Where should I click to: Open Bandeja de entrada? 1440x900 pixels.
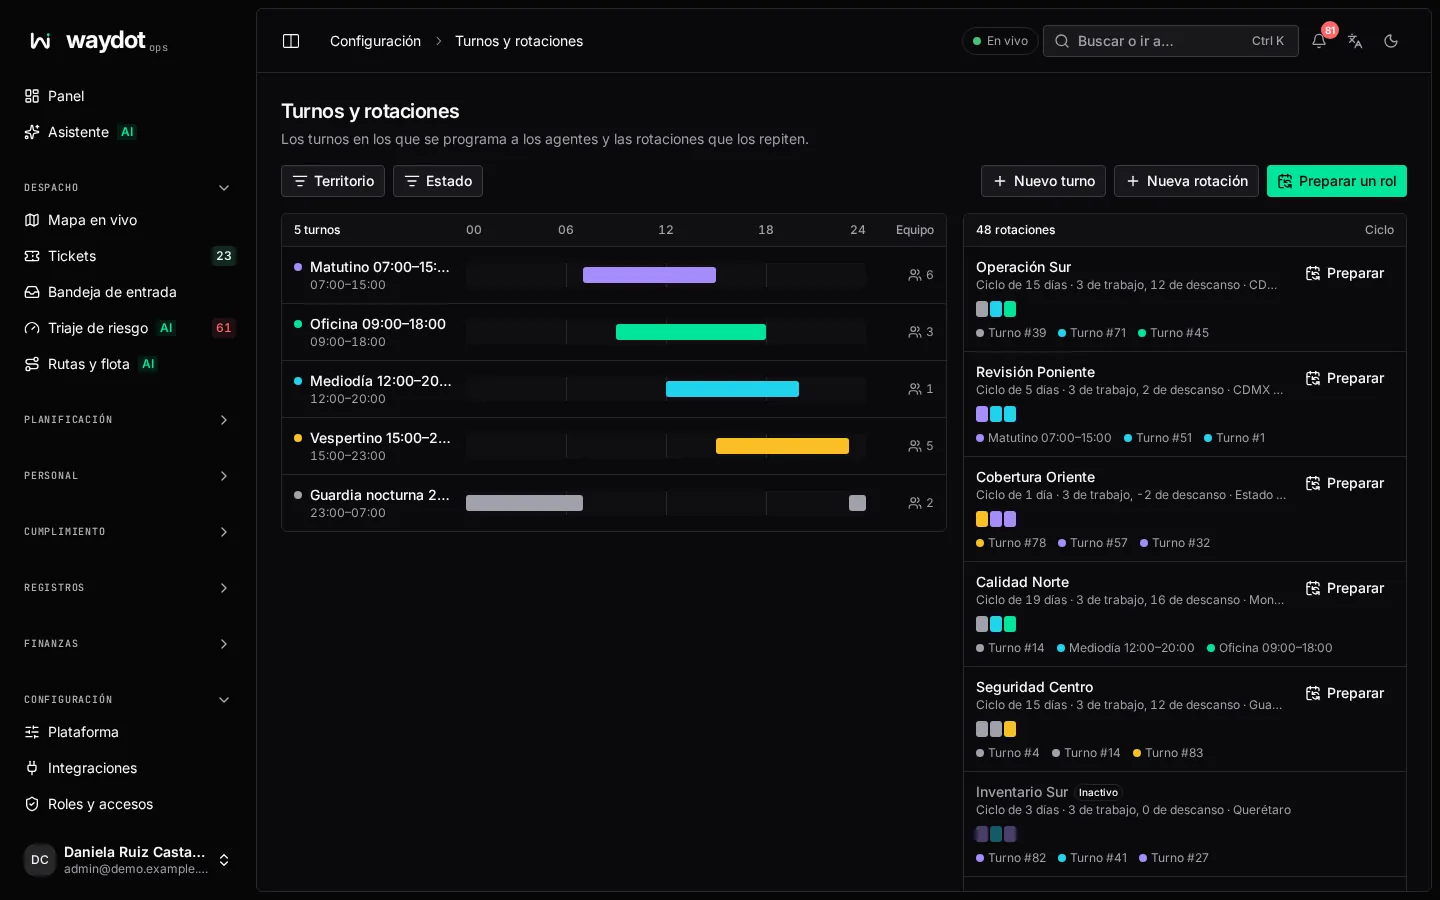coord(128,292)
